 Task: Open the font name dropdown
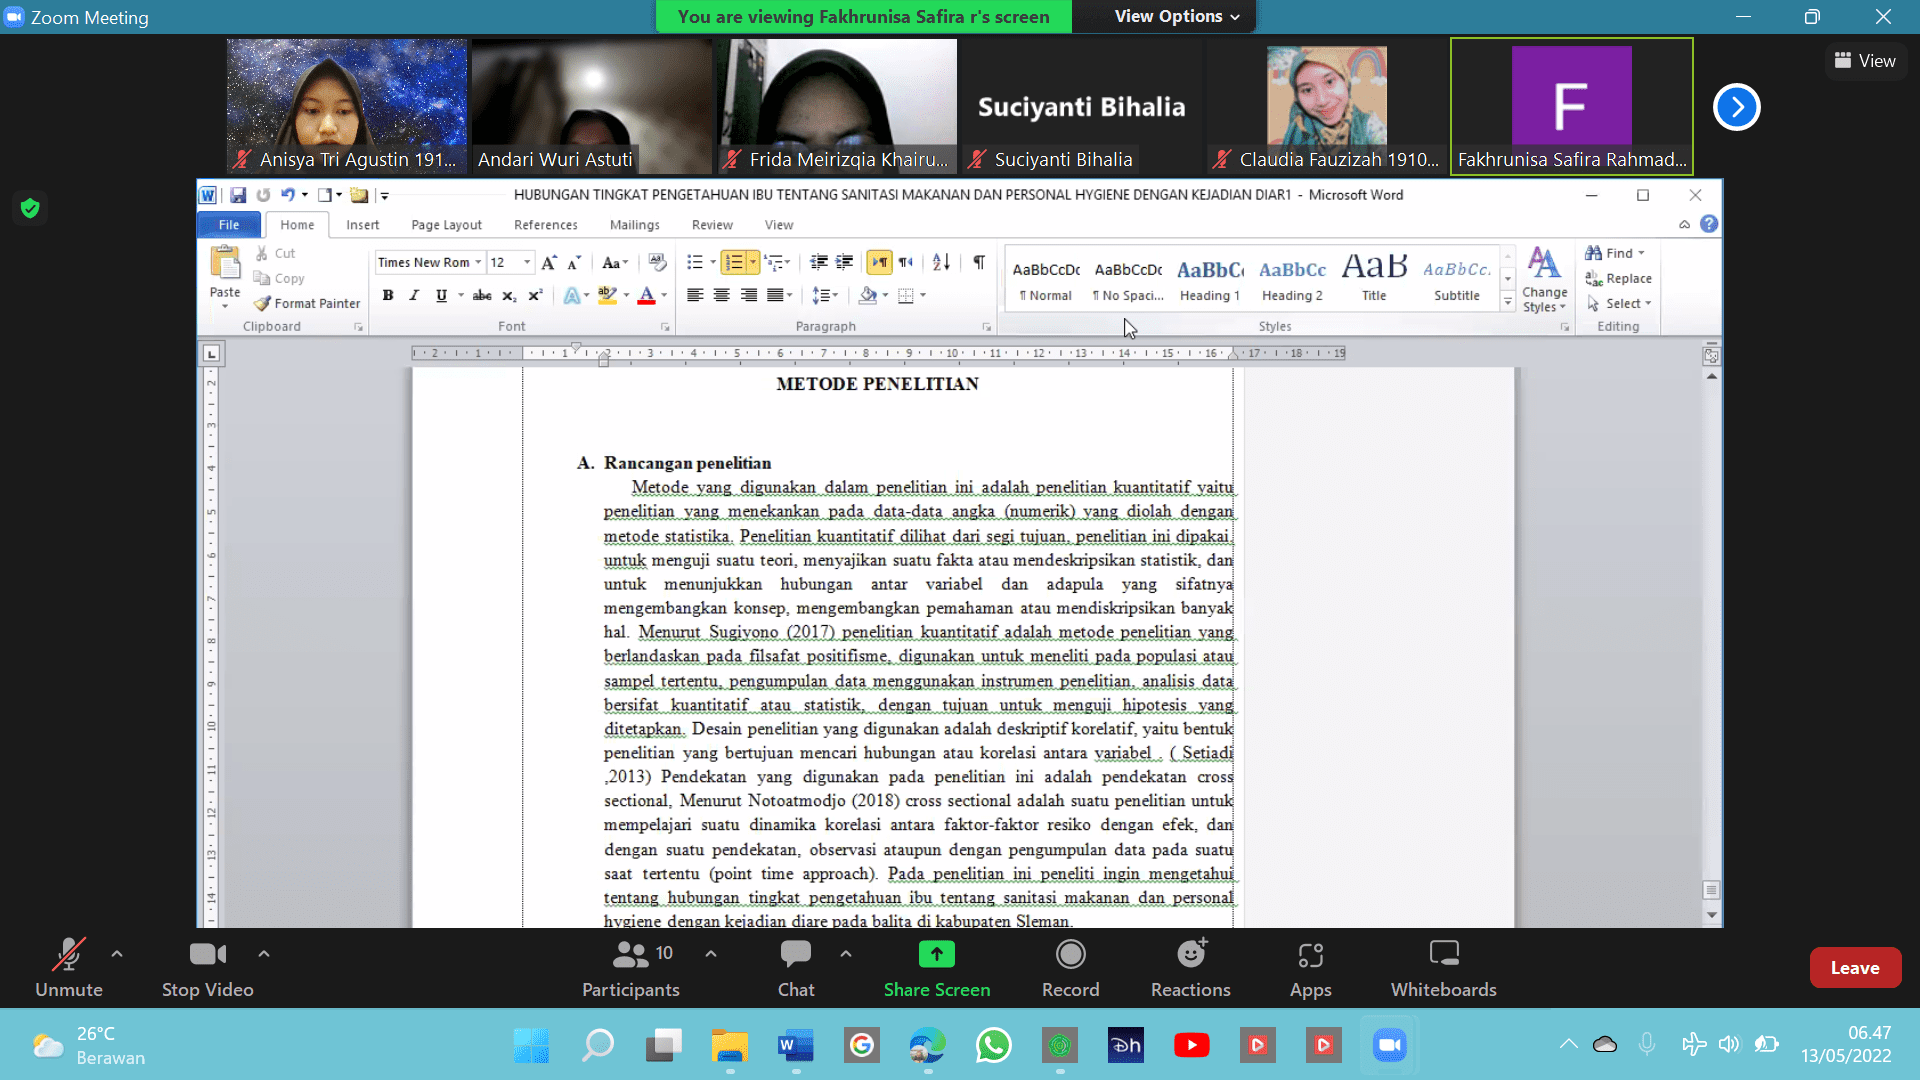click(478, 262)
